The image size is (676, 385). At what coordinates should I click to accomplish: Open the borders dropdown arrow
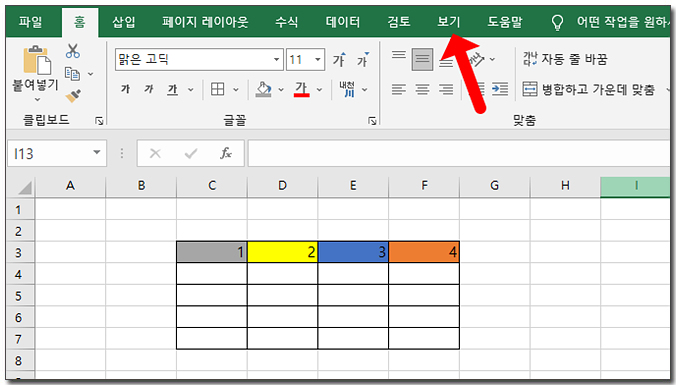(236, 90)
